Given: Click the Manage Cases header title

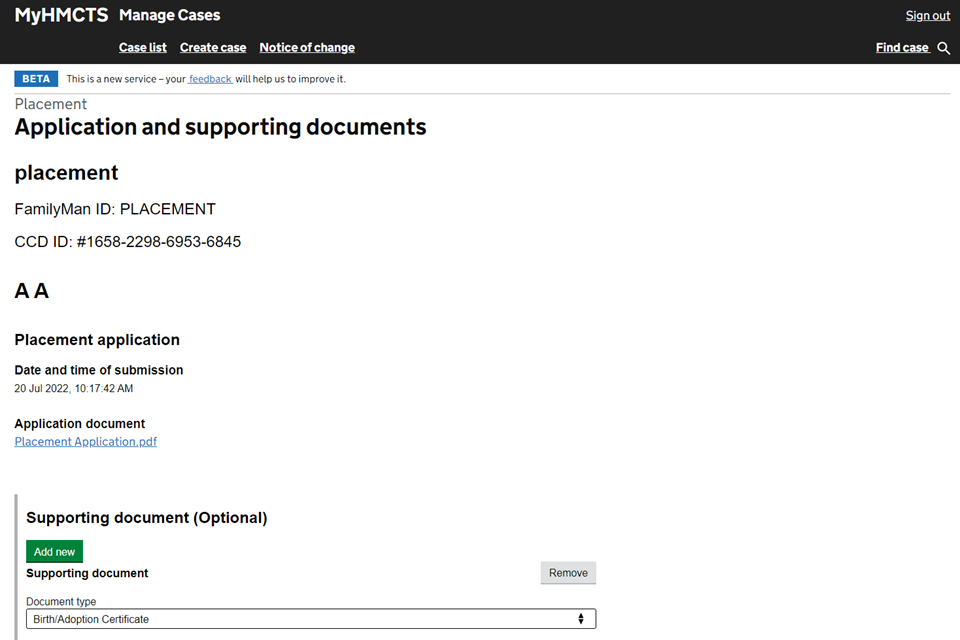Looking at the screenshot, I should (x=170, y=15).
